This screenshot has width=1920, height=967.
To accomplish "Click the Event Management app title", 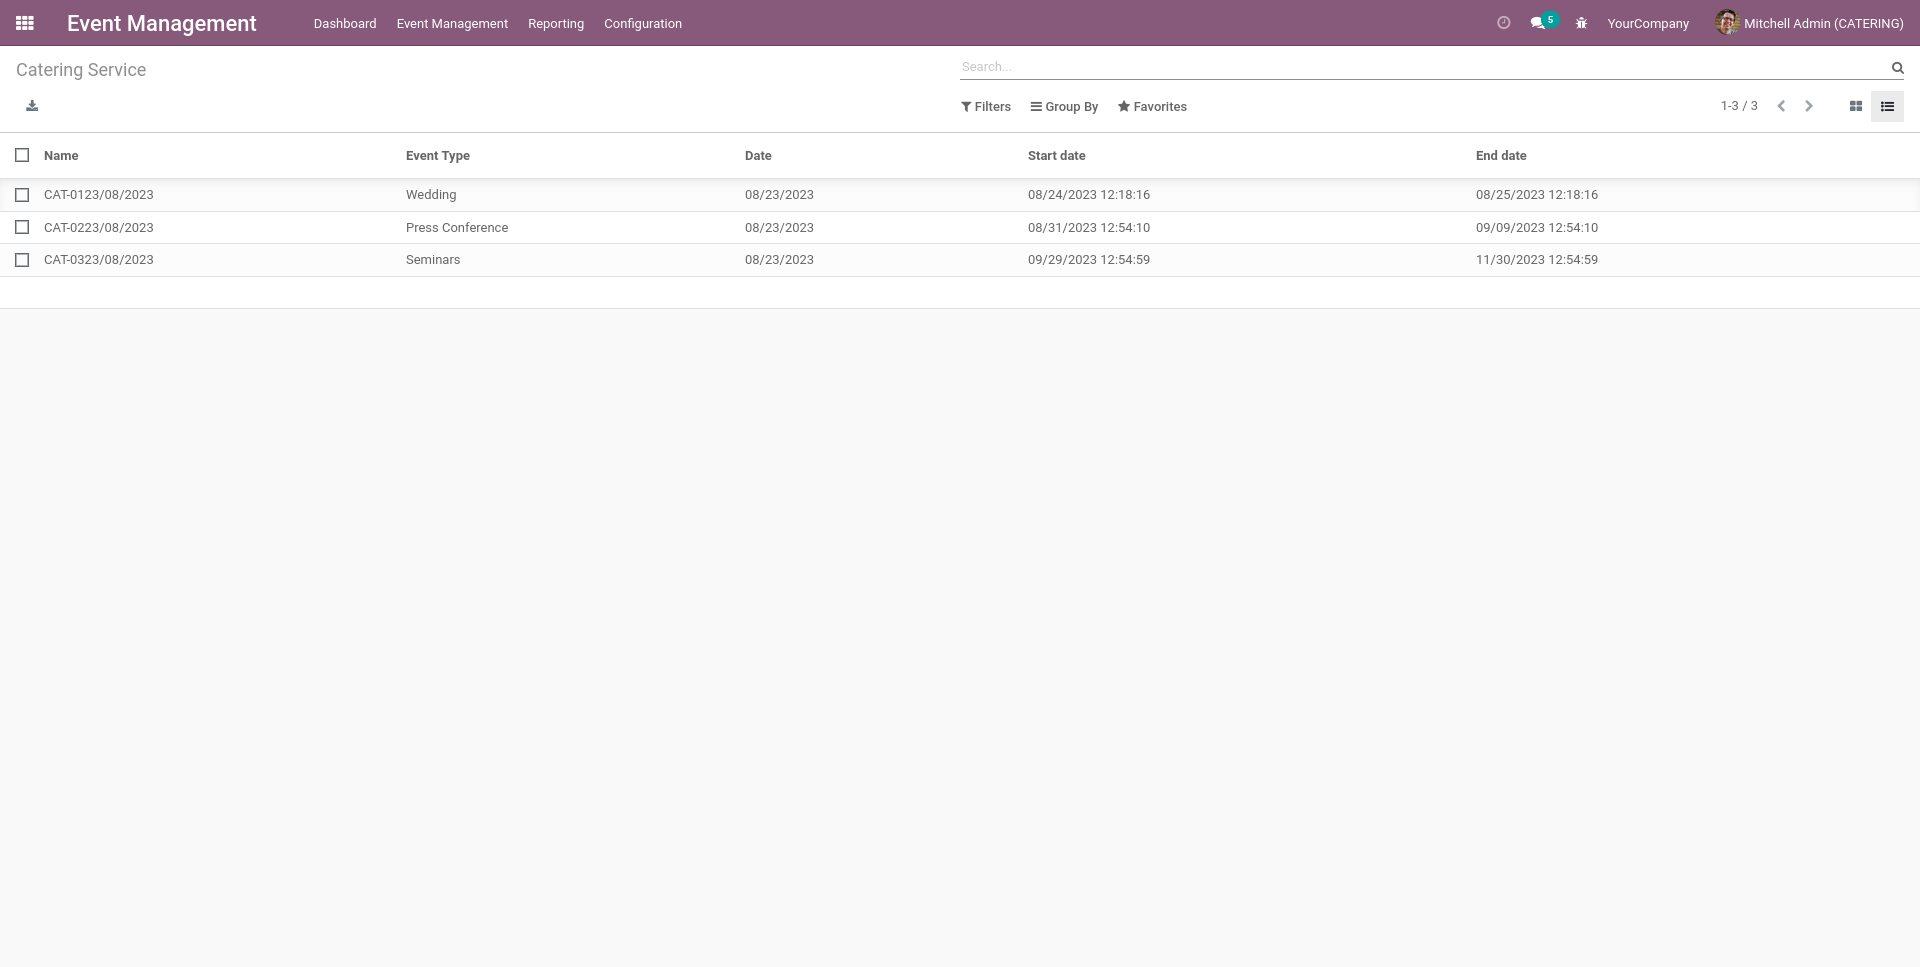I will coord(162,23).
